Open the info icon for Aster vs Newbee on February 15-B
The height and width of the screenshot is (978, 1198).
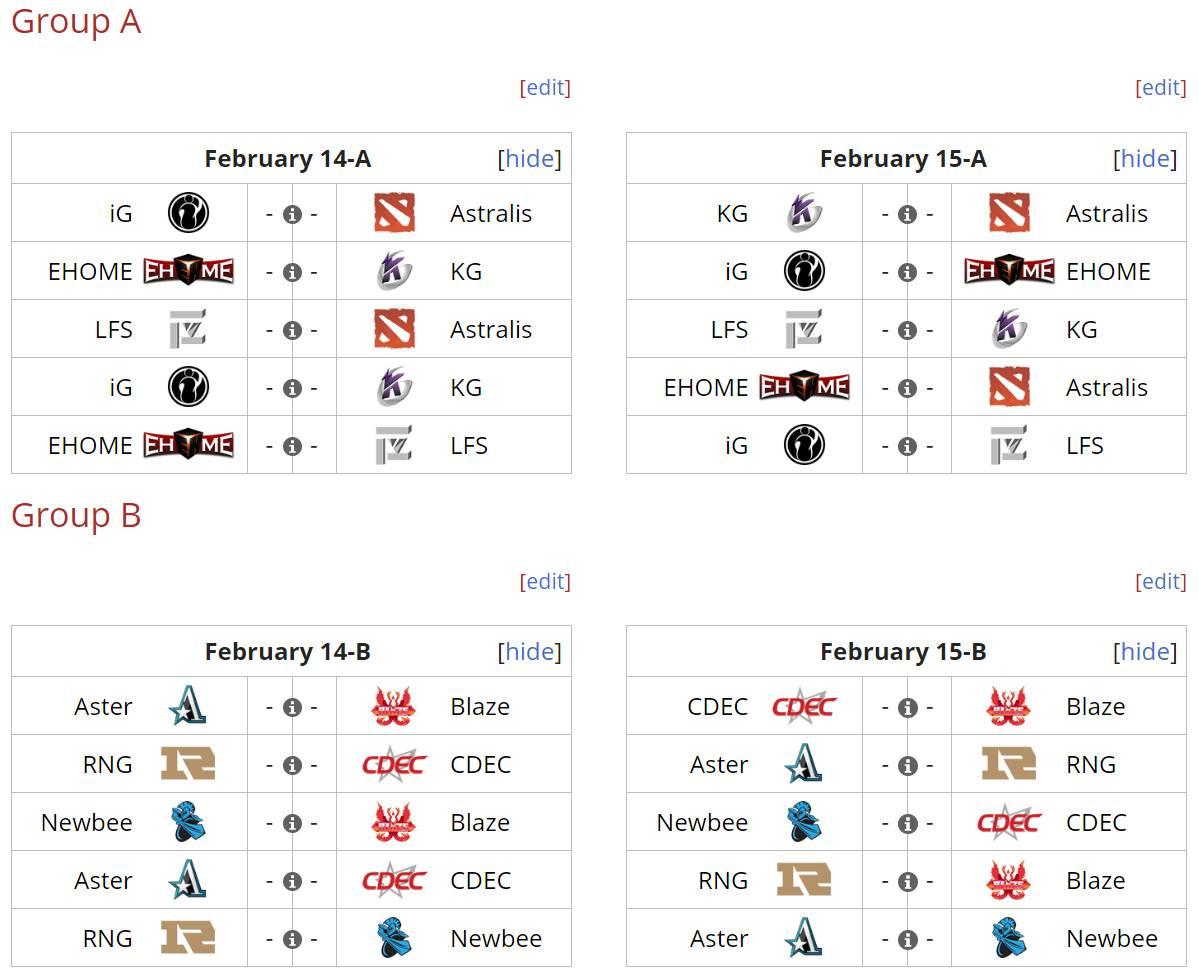[907, 940]
